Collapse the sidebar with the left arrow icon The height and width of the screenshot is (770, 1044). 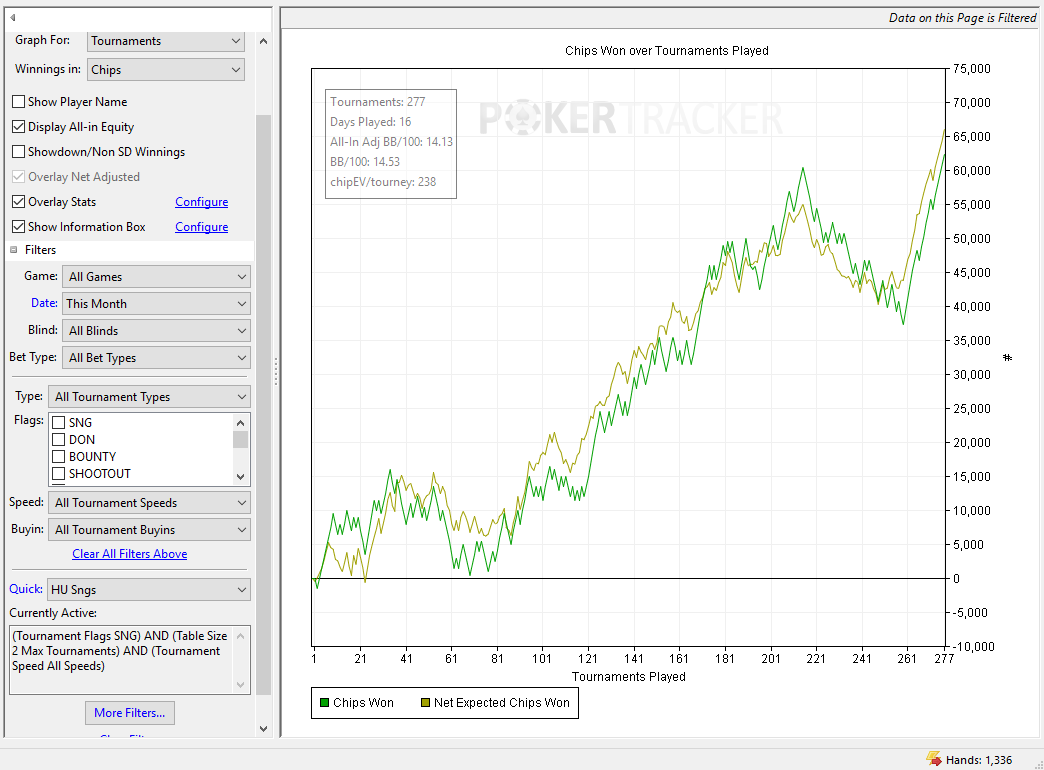[13, 17]
